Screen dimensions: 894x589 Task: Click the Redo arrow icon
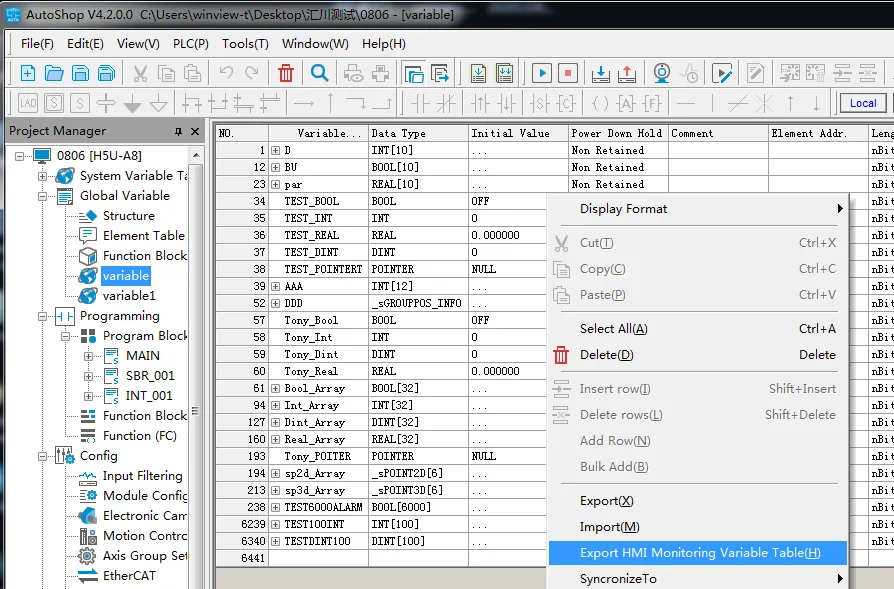pos(251,72)
